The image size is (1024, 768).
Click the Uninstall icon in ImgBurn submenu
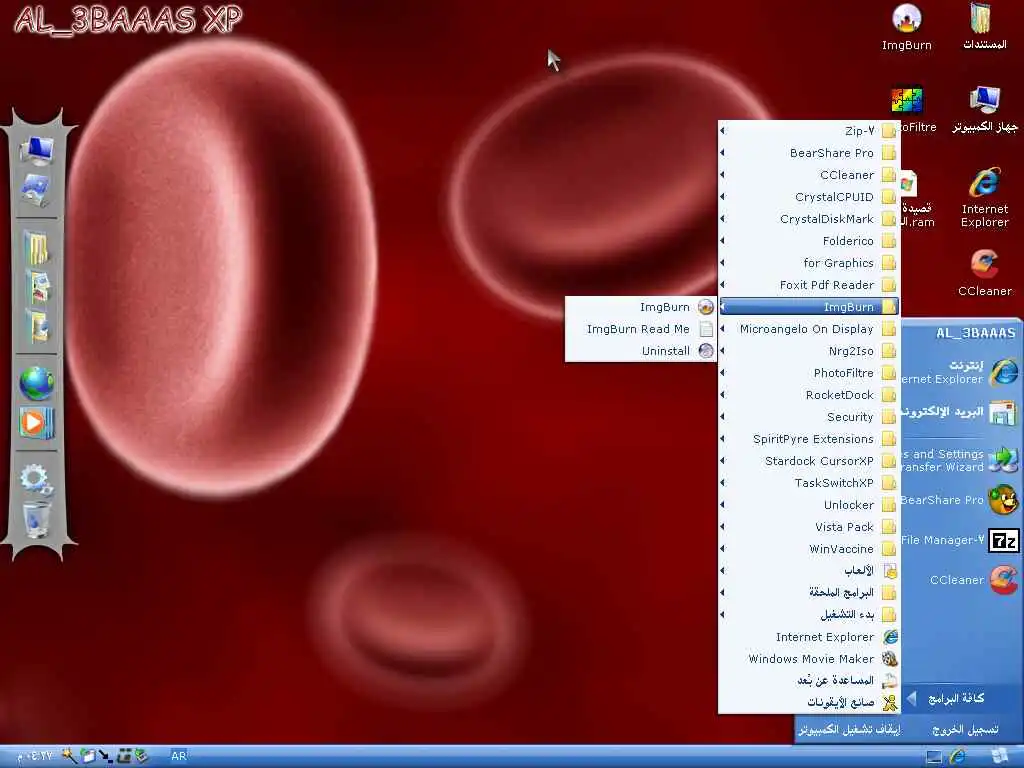point(706,351)
